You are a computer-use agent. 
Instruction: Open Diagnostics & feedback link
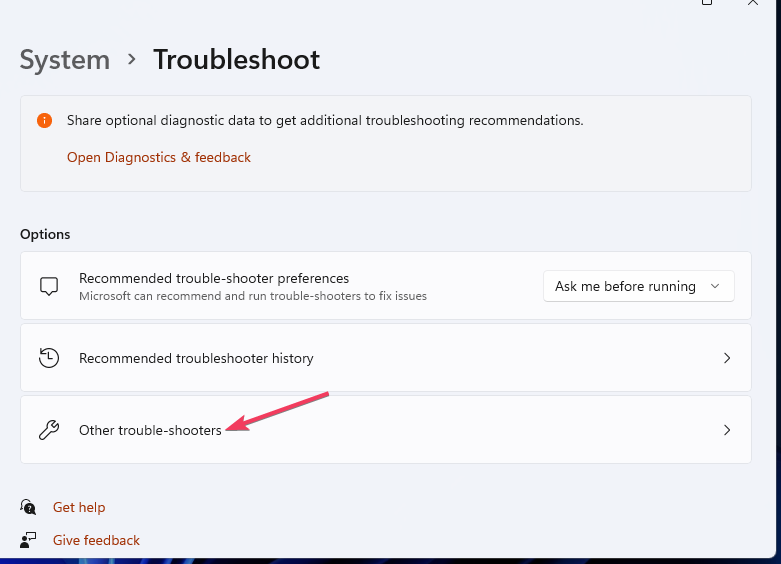click(159, 157)
